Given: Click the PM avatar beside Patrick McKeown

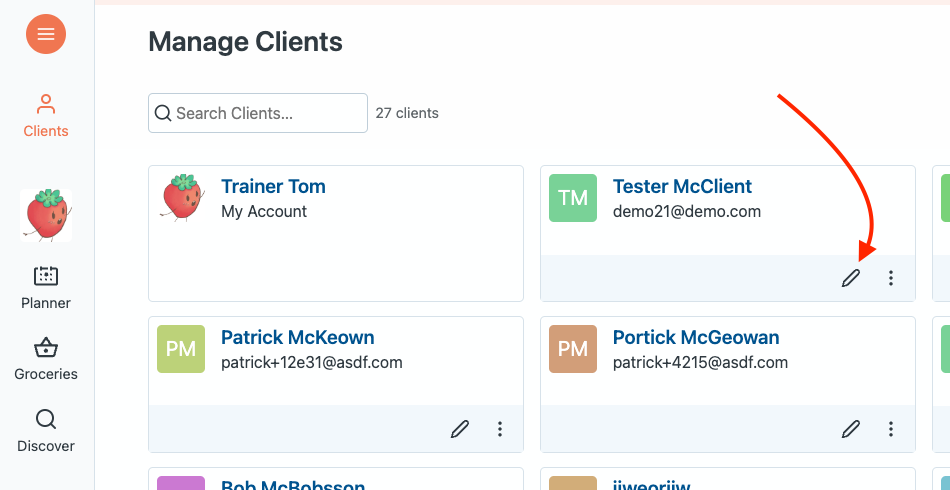Looking at the screenshot, I should 181,349.
